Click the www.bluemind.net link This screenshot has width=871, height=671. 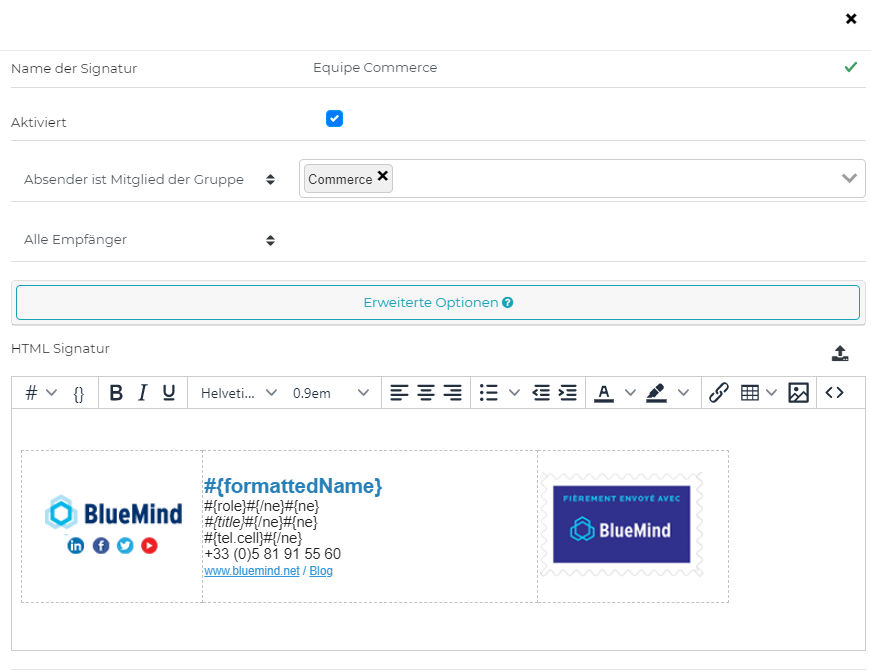251,571
